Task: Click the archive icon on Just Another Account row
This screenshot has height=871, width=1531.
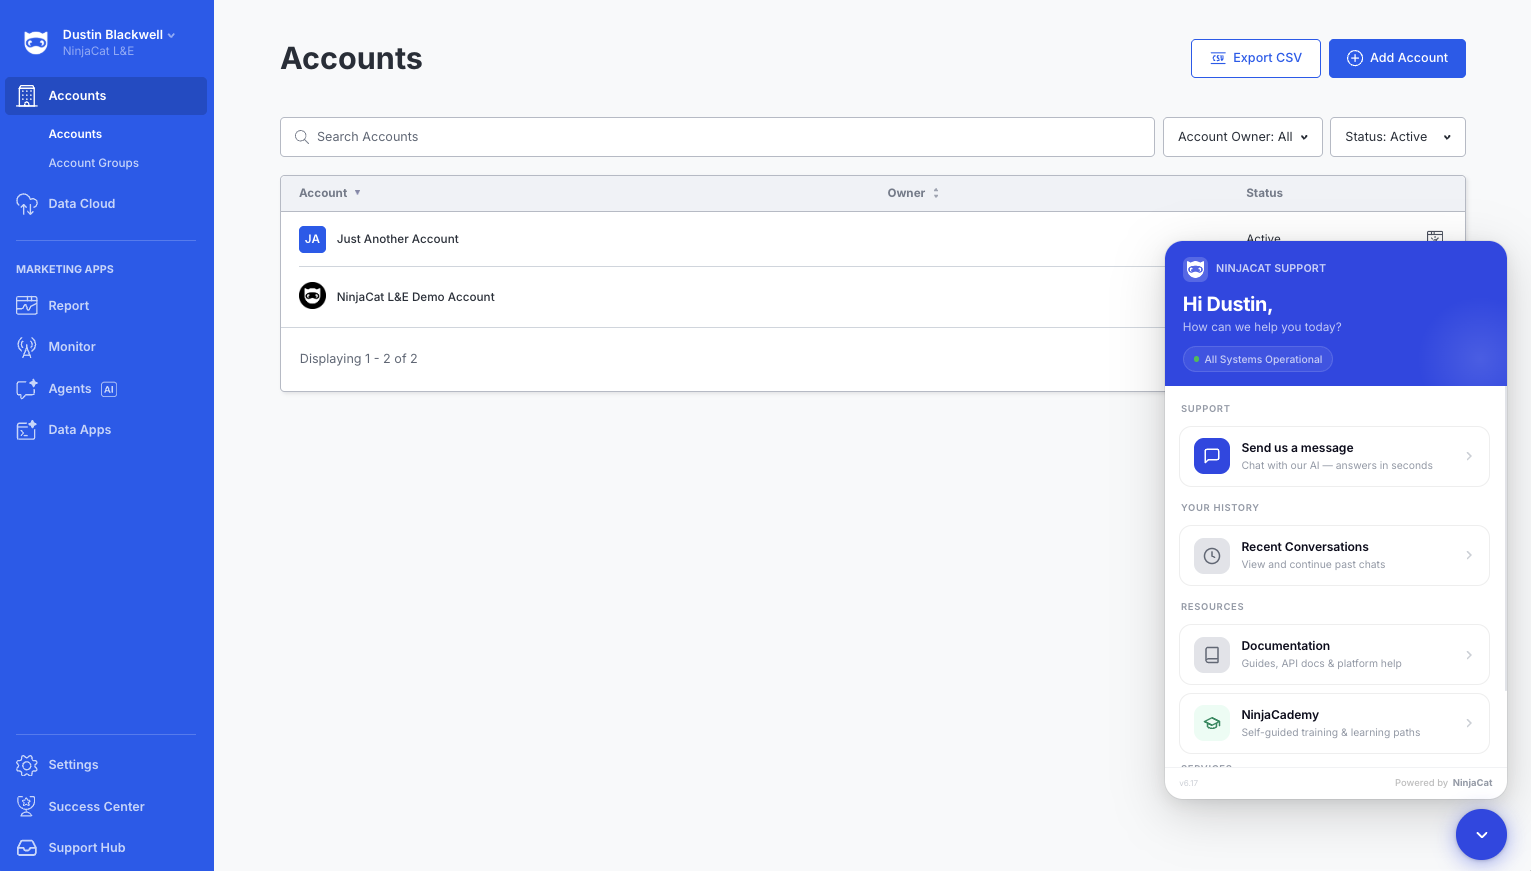Action: (1435, 236)
